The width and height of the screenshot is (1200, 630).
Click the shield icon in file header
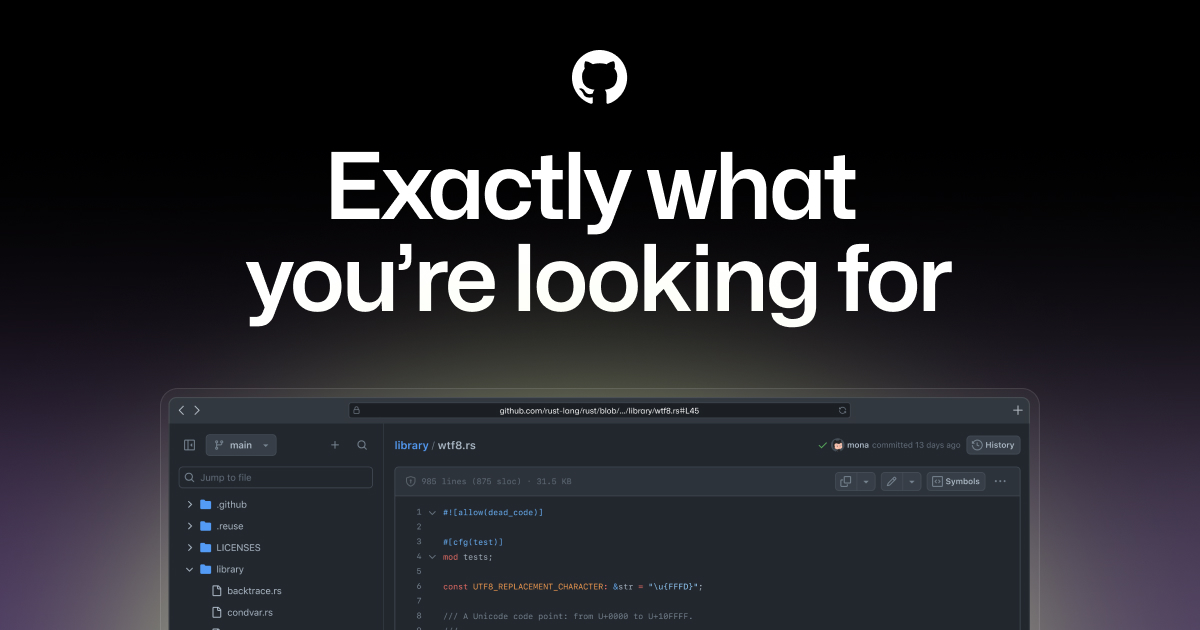[x=410, y=481]
